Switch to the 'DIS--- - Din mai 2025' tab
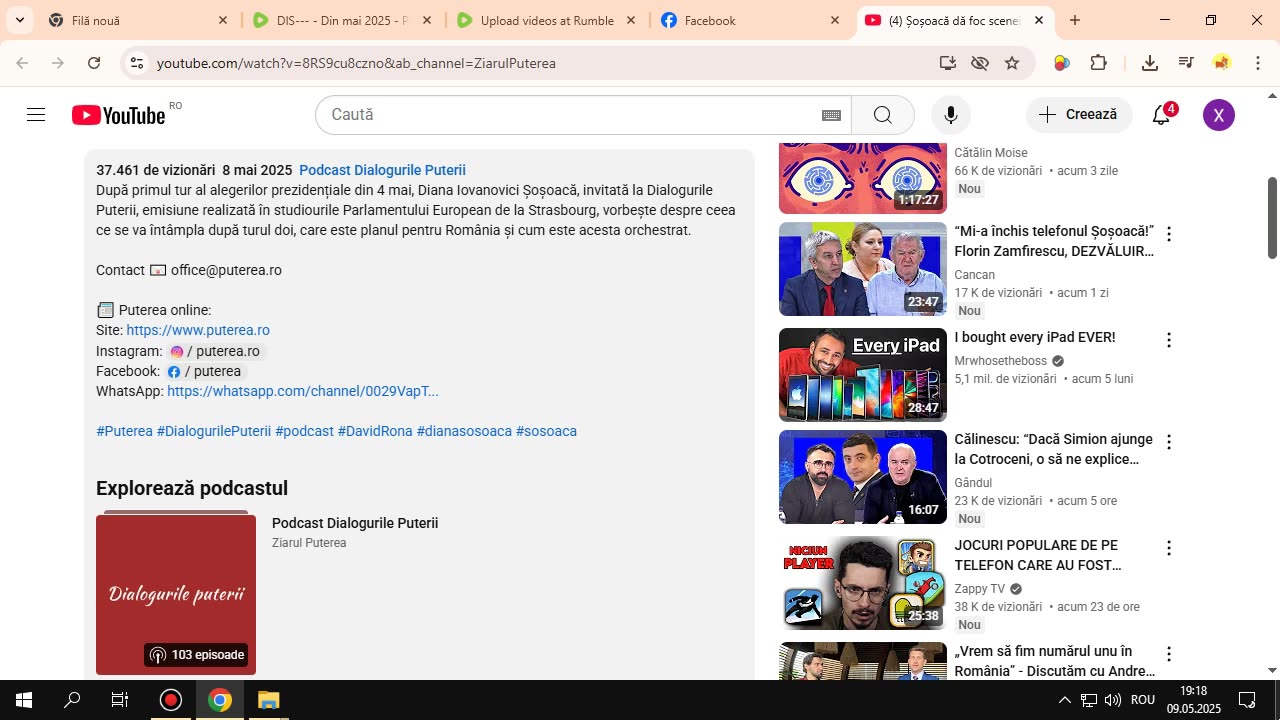Viewport: 1280px width, 720px height. coord(343,20)
